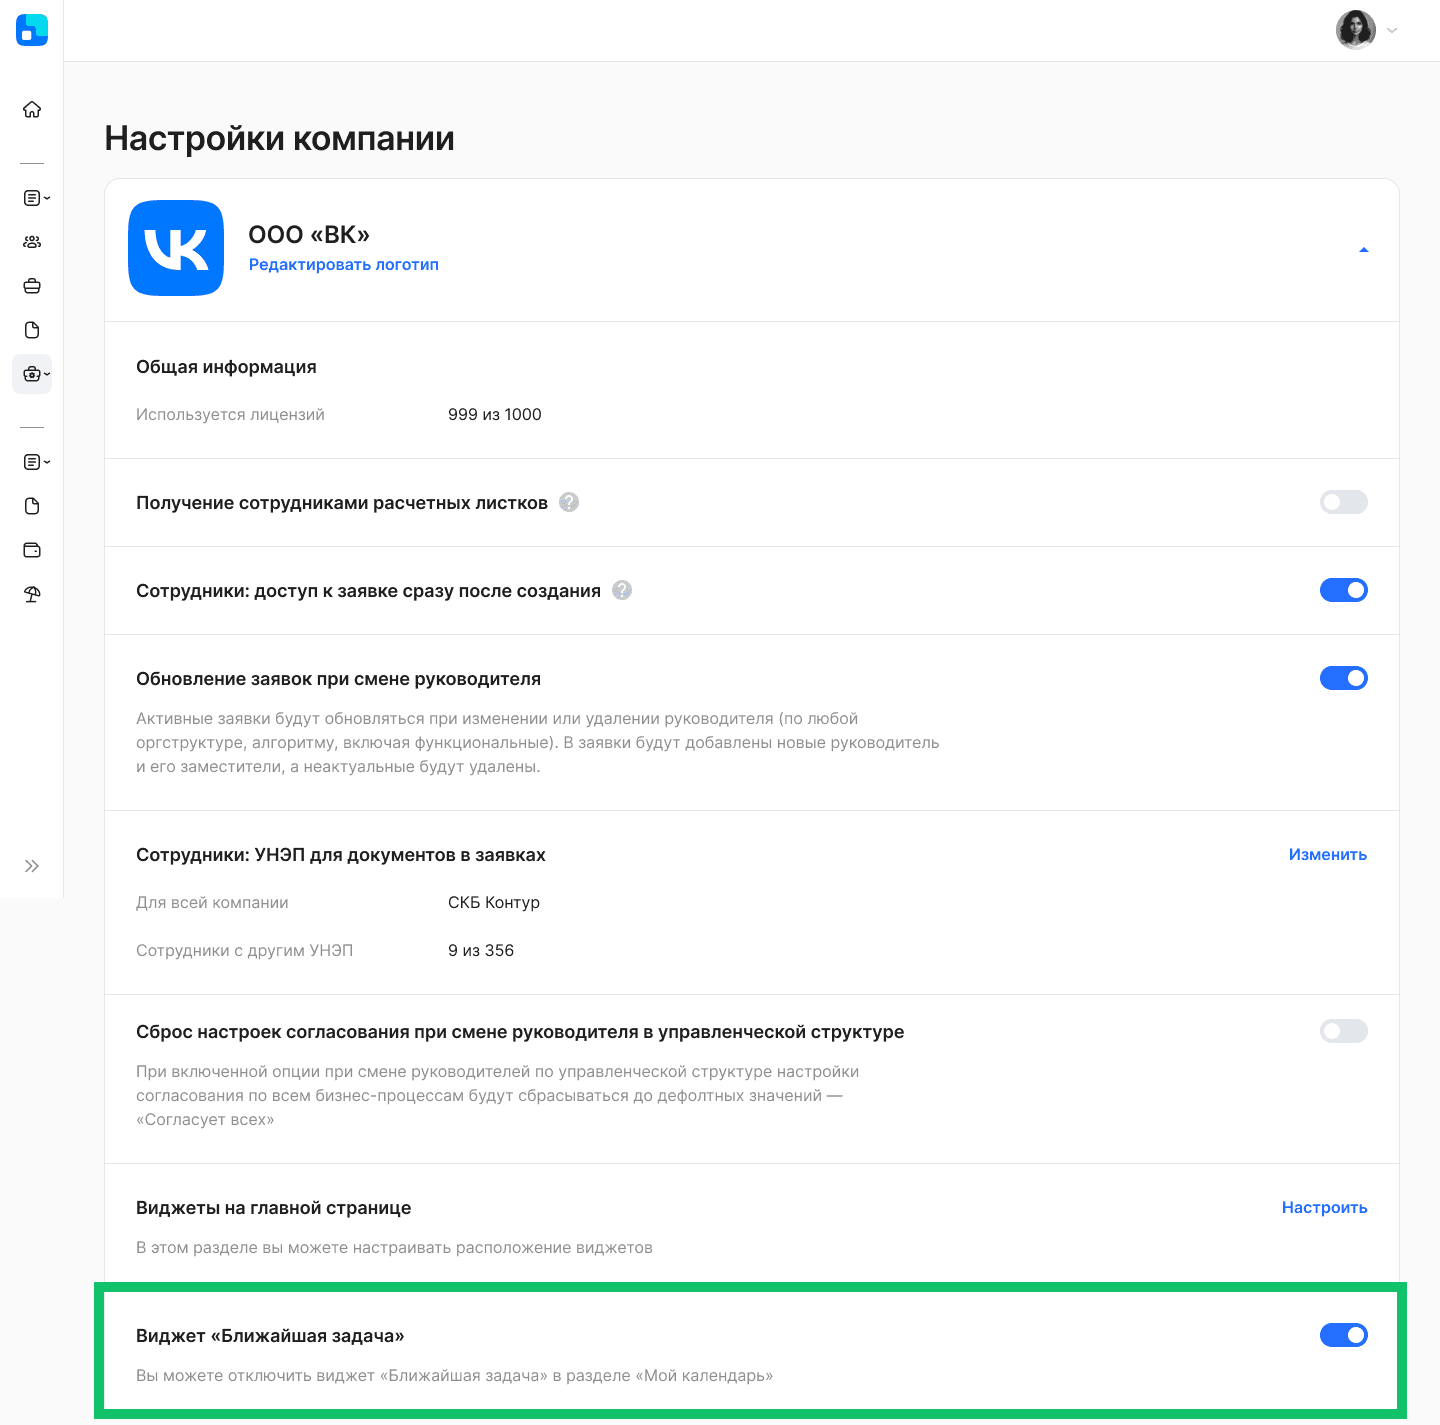Enable «Получение сотрудниками расчетных листков» toggle
Viewport: 1440px width, 1425px height.
[1343, 502]
